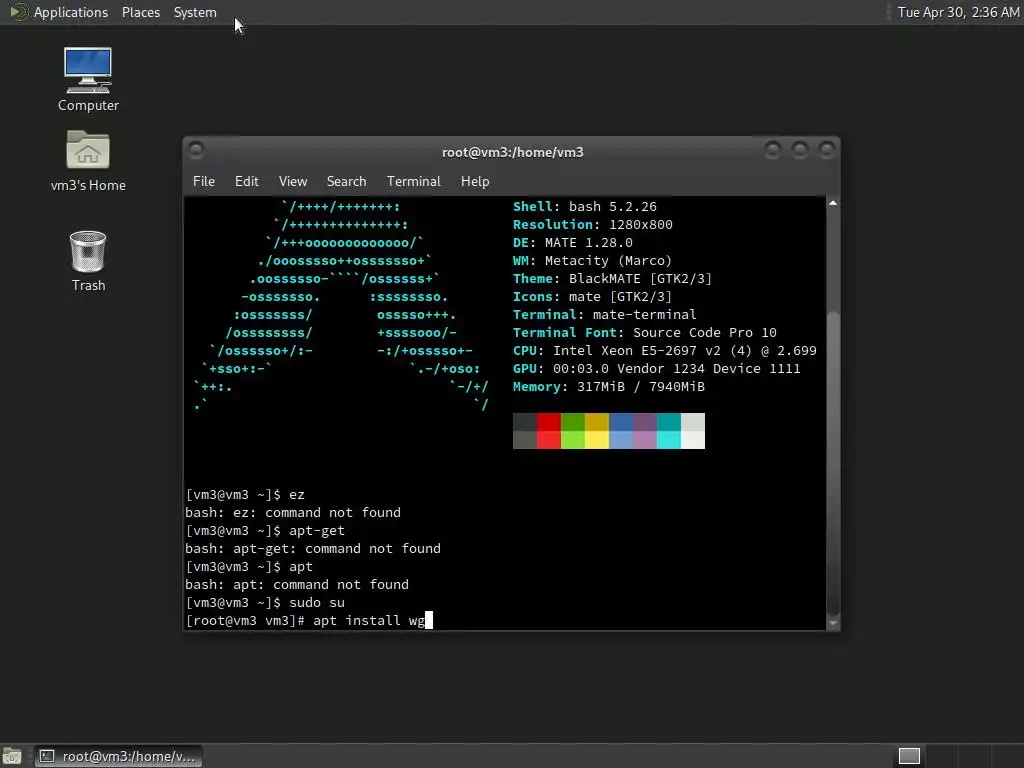Screen dimensions: 1024x768
Task: Click the show desktop icon in bottom panel
Action: [12, 756]
